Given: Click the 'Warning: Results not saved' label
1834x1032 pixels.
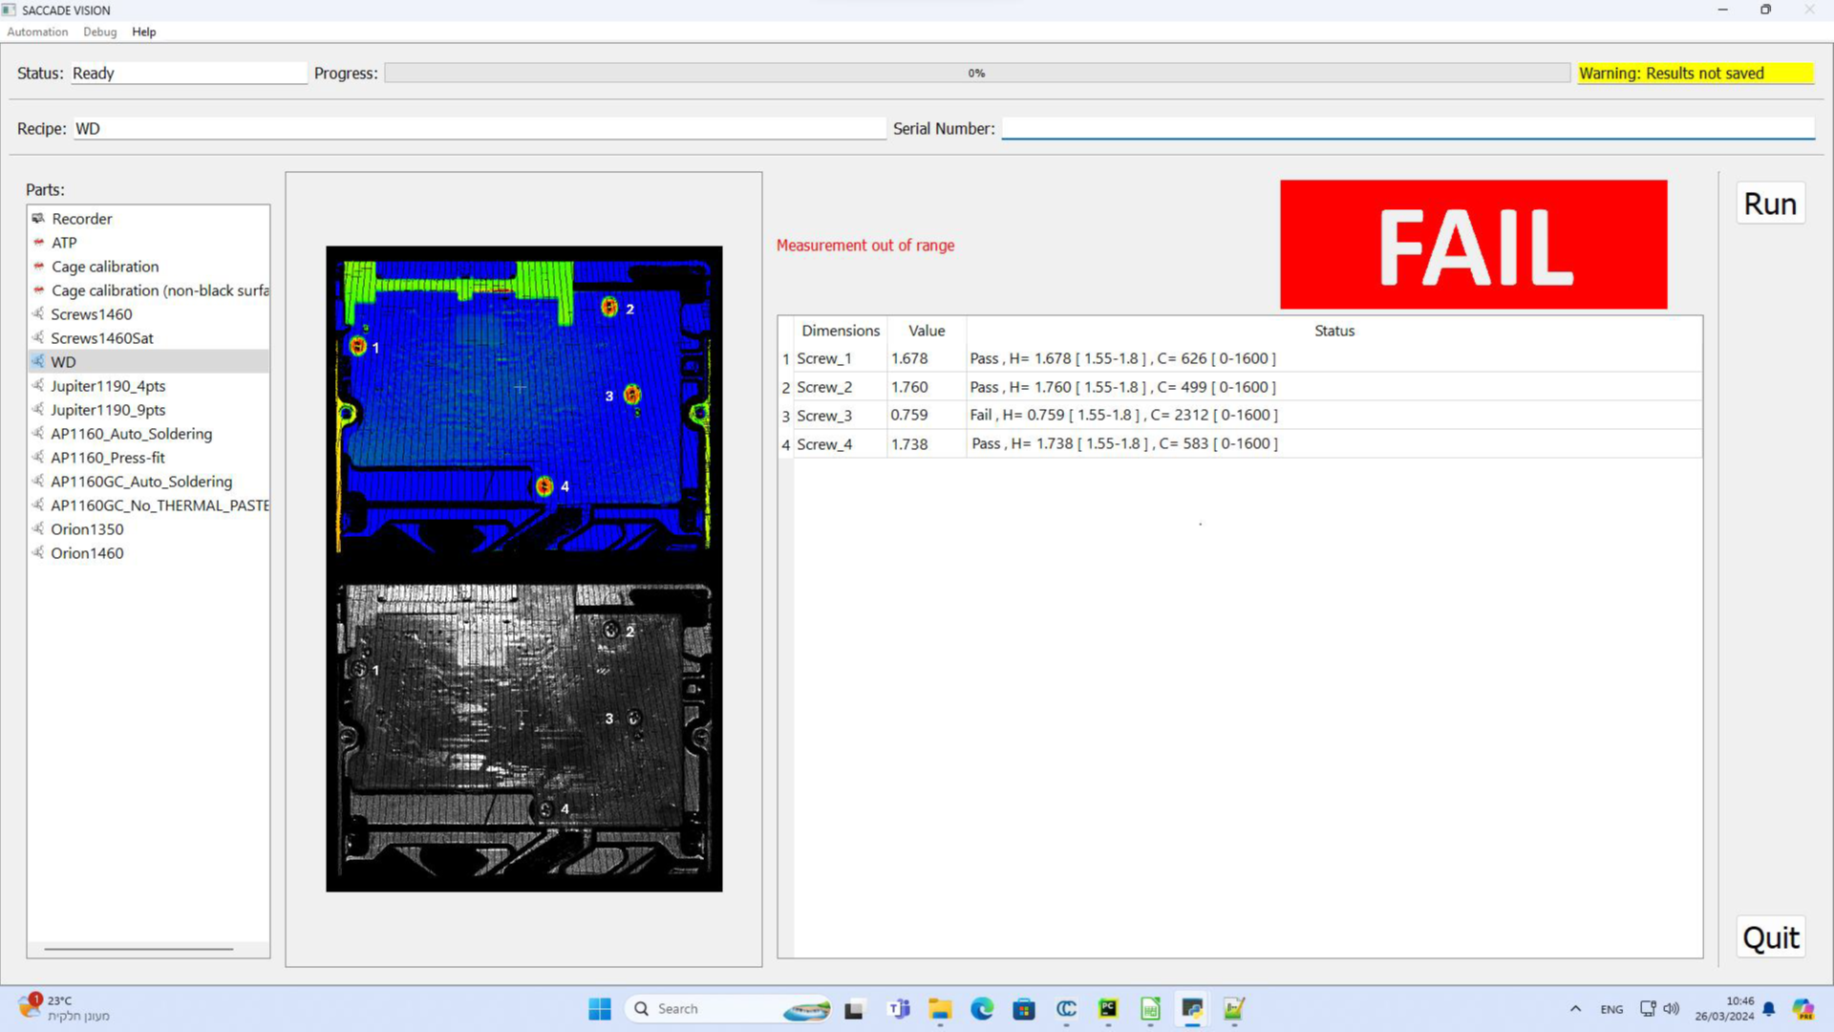Looking at the screenshot, I should [1695, 73].
